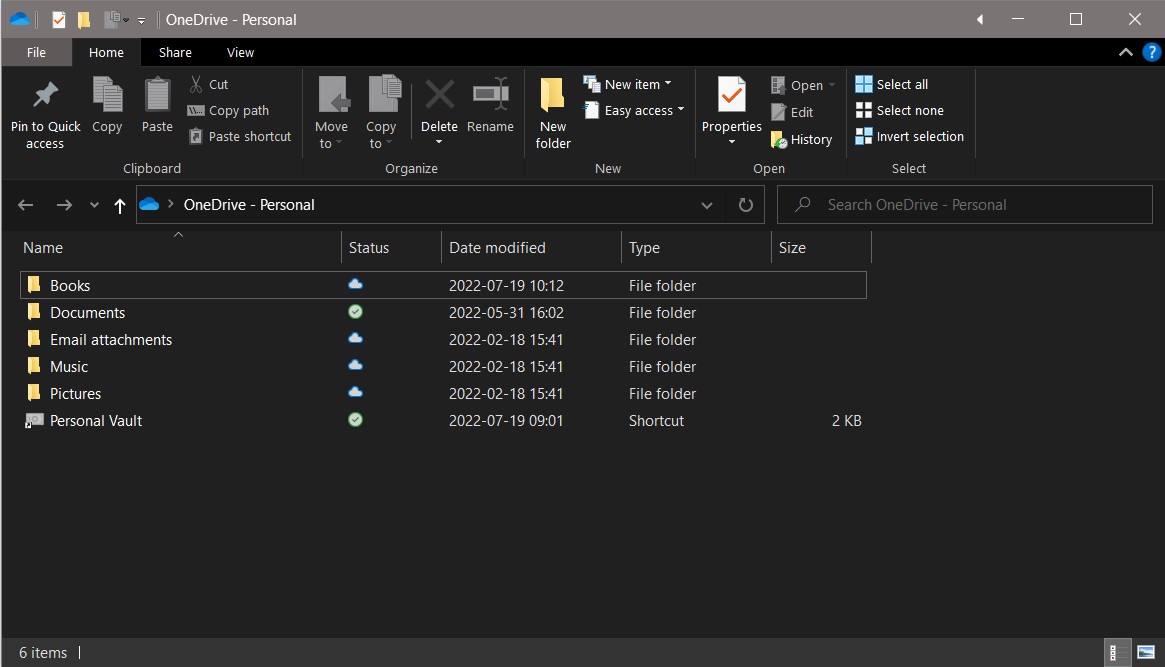Switch to large thumbnails view in status bar
This screenshot has width=1165, height=667.
[1145, 653]
